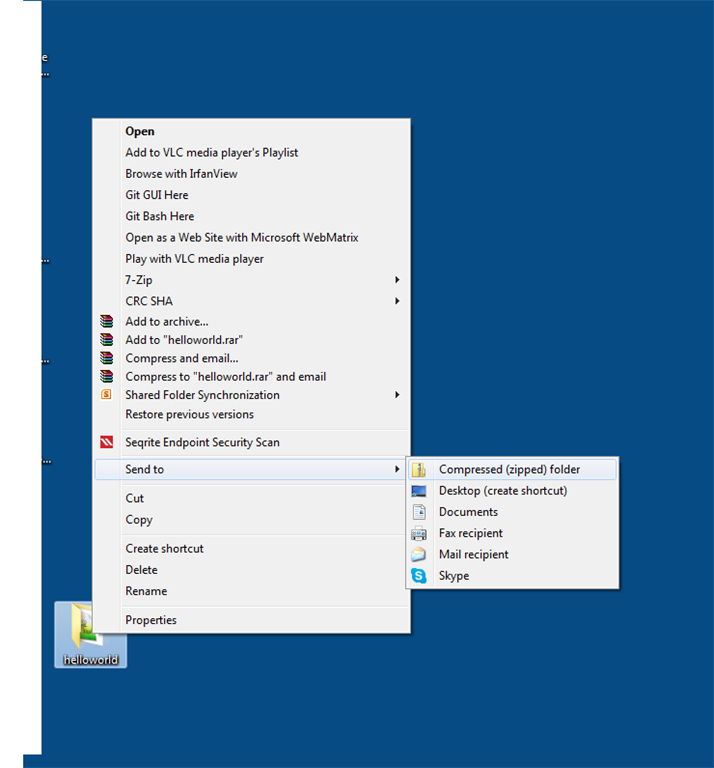
Task: Choose Copy from the context menu
Action: click(252, 520)
